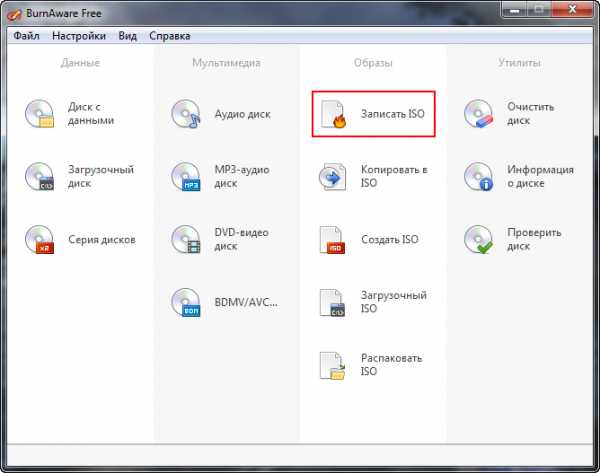Select the Серия дисков icon
Image resolution: width=600 pixels, height=473 pixels.
tap(39, 240)
